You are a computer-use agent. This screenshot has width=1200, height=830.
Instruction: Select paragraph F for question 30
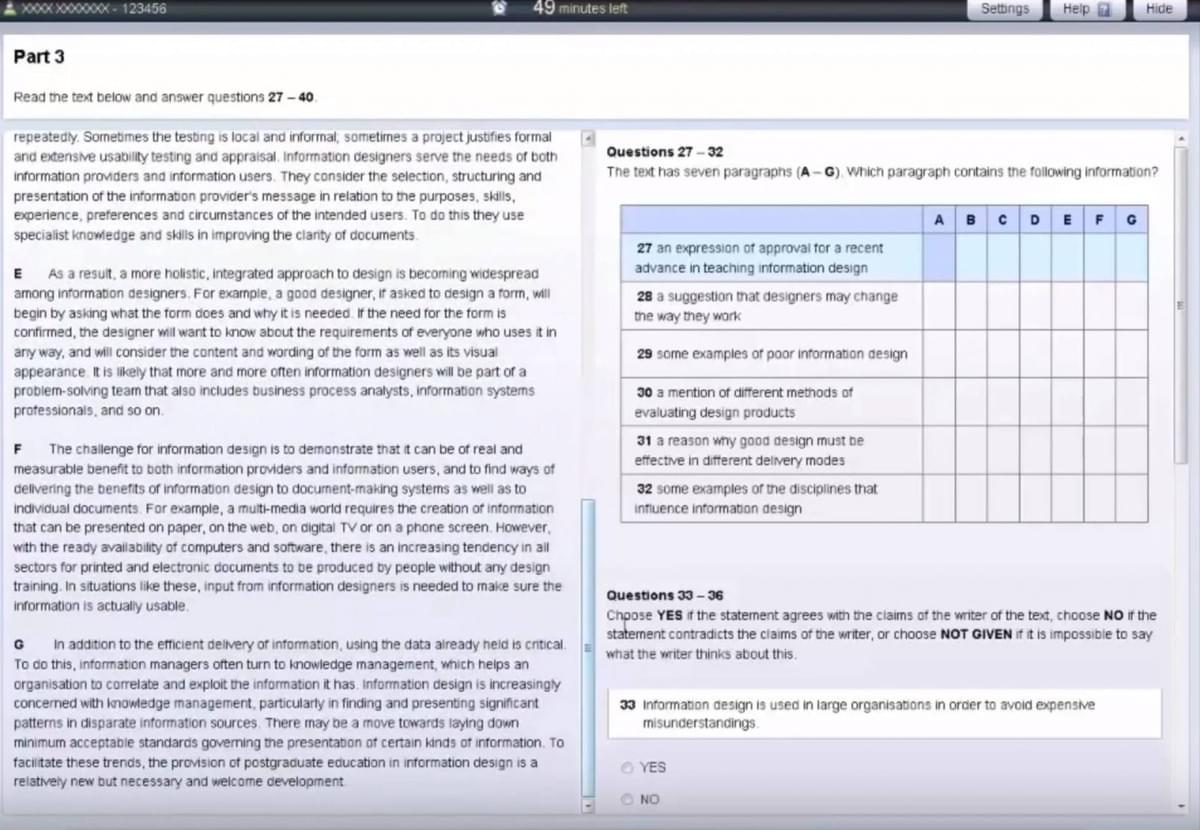[1099, 402]
